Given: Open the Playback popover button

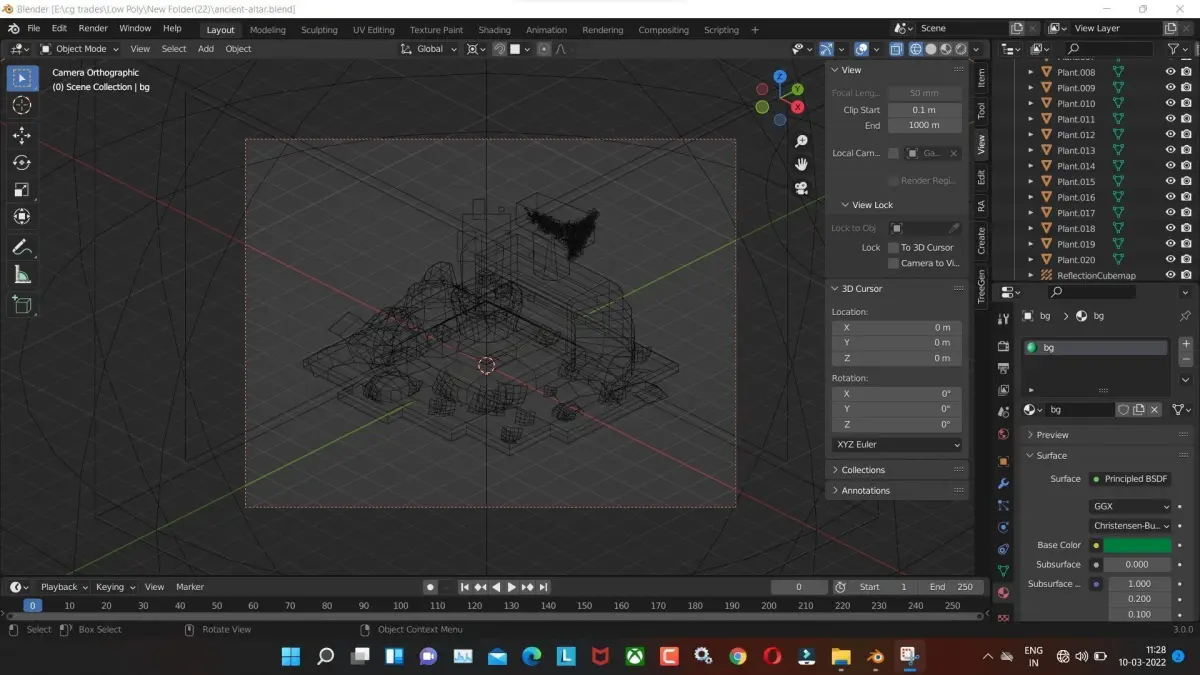Looking at the screenshot, I should 65,587.
